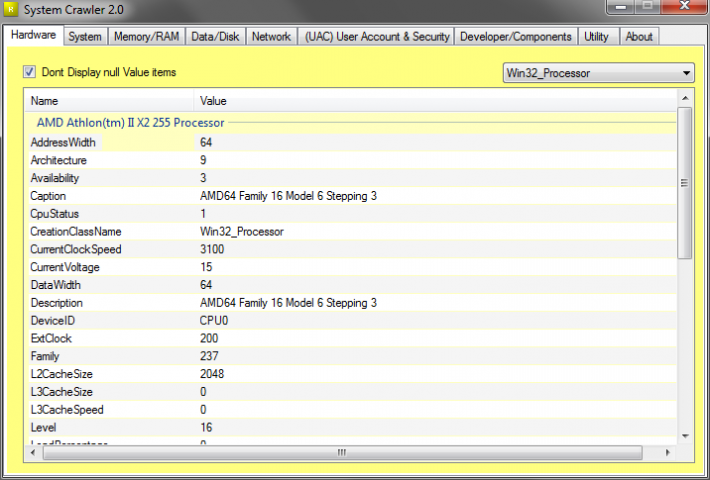The image size is (710, 480).
Task: Select the CpuStatus row
Action: (x=352, y=213)
